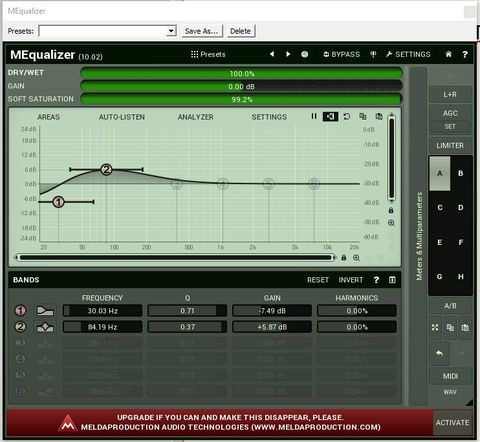
Task: Click the tuning fork icon near BYPASS
Action: (373, 54)
